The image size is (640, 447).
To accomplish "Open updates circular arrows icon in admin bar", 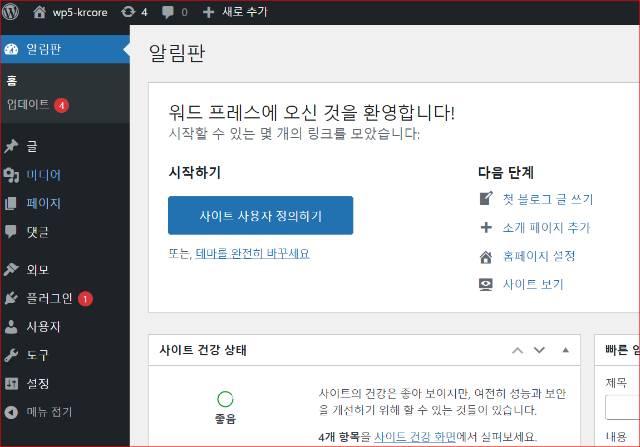I will [x=128, y=12].
